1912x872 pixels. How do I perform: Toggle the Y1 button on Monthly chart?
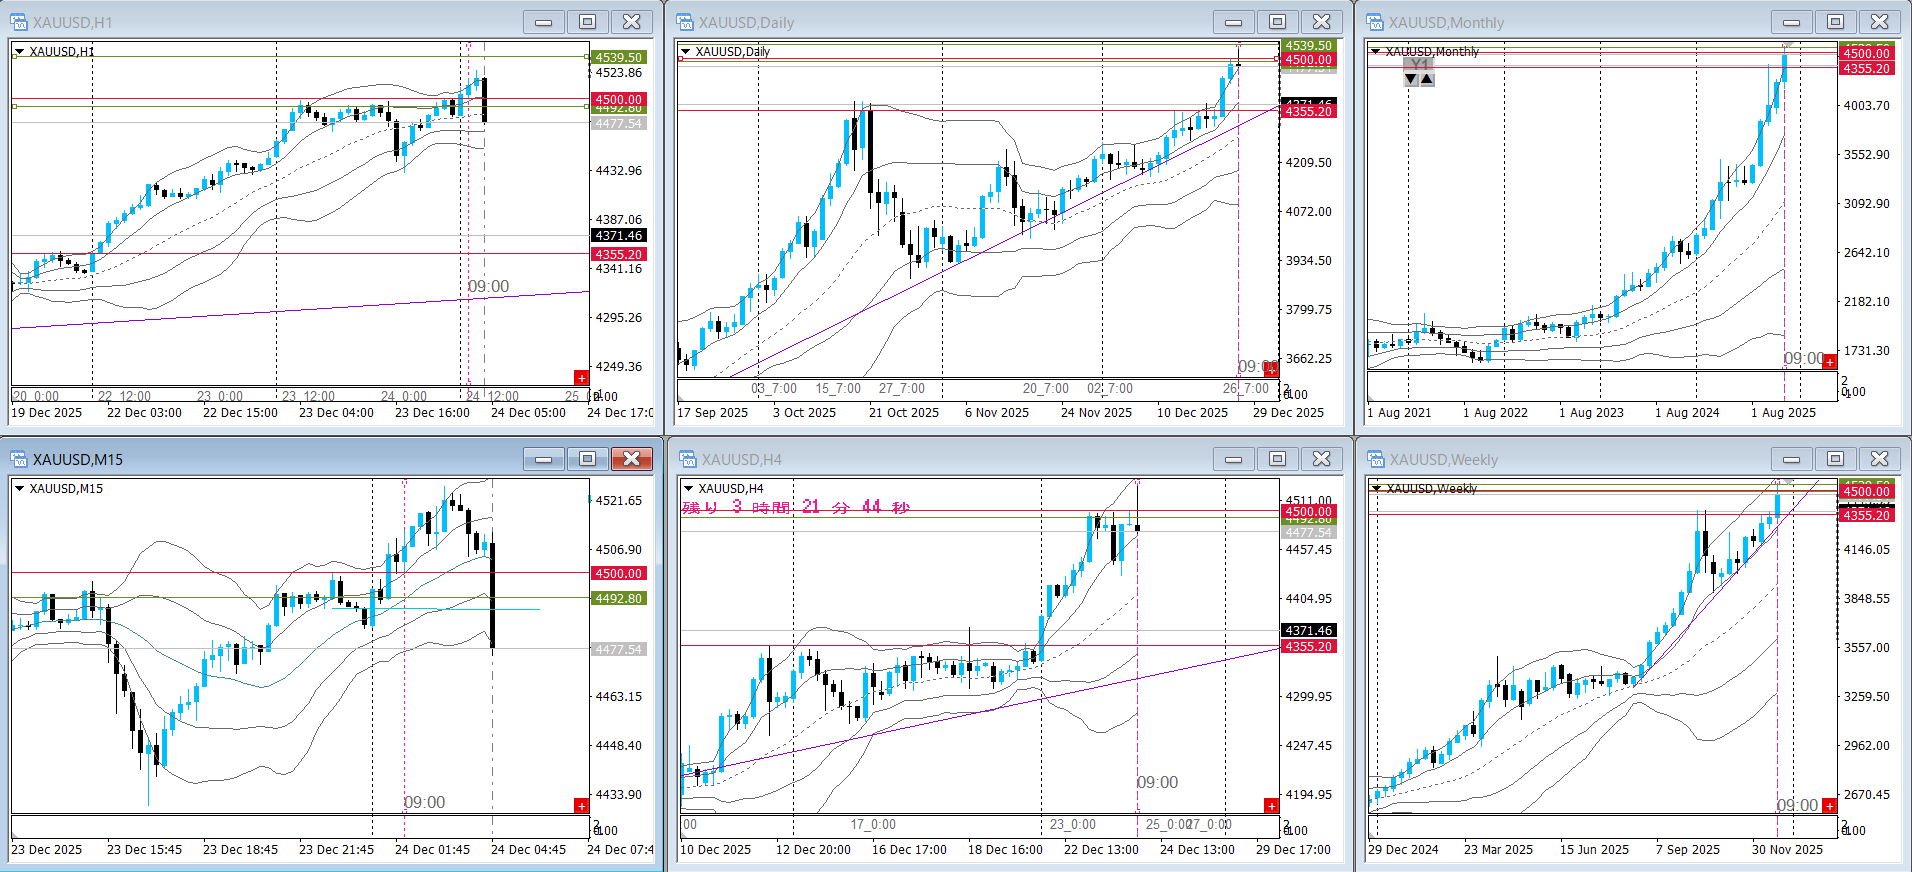tap(1419, 65)
